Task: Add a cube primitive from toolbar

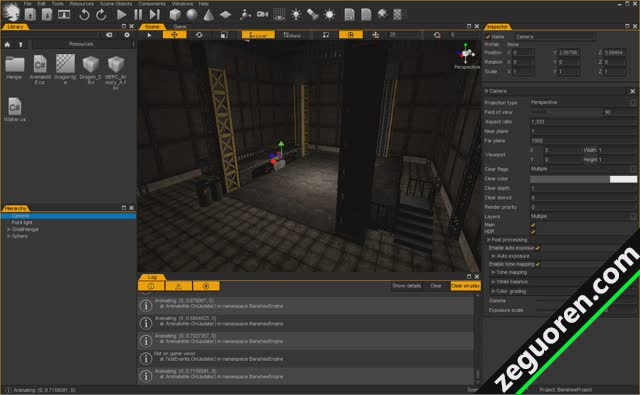Action: (175, 15)
